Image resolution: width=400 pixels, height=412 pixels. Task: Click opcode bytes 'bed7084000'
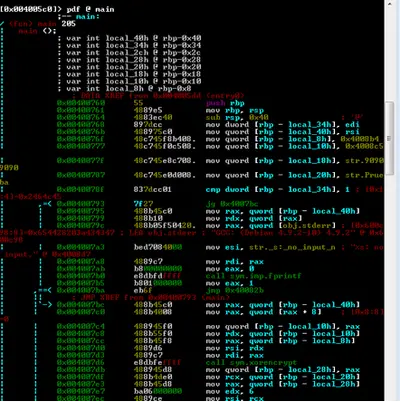[158, 247]
